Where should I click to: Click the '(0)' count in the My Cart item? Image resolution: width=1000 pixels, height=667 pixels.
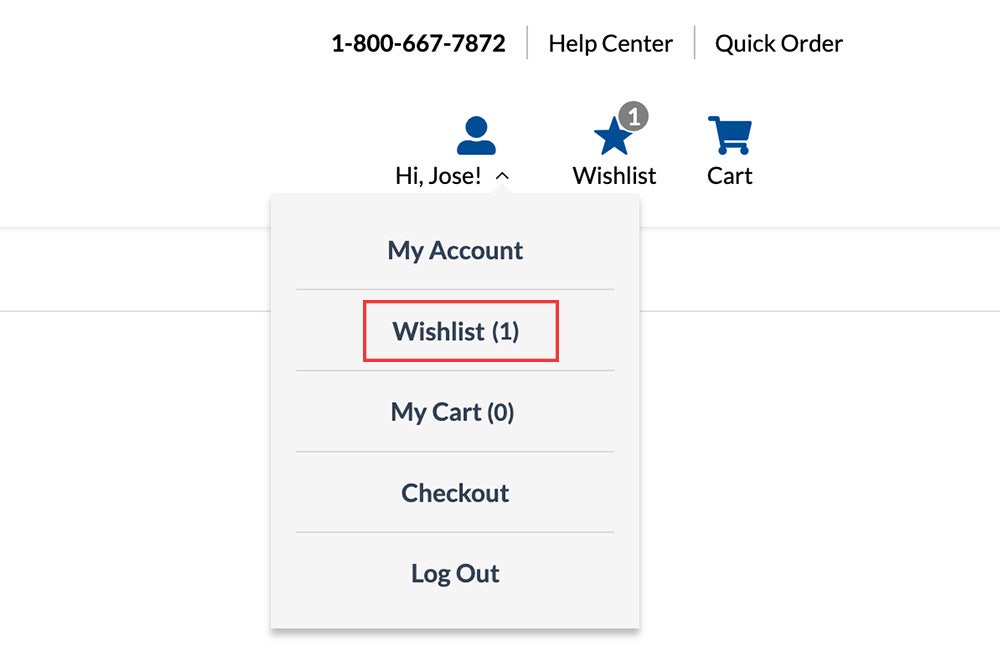pos(501,412)
